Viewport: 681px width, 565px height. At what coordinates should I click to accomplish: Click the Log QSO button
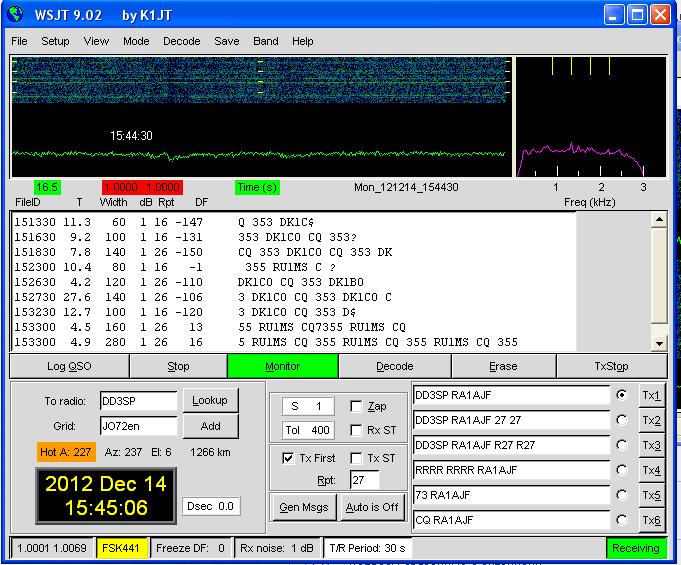(x=69, y=366)
